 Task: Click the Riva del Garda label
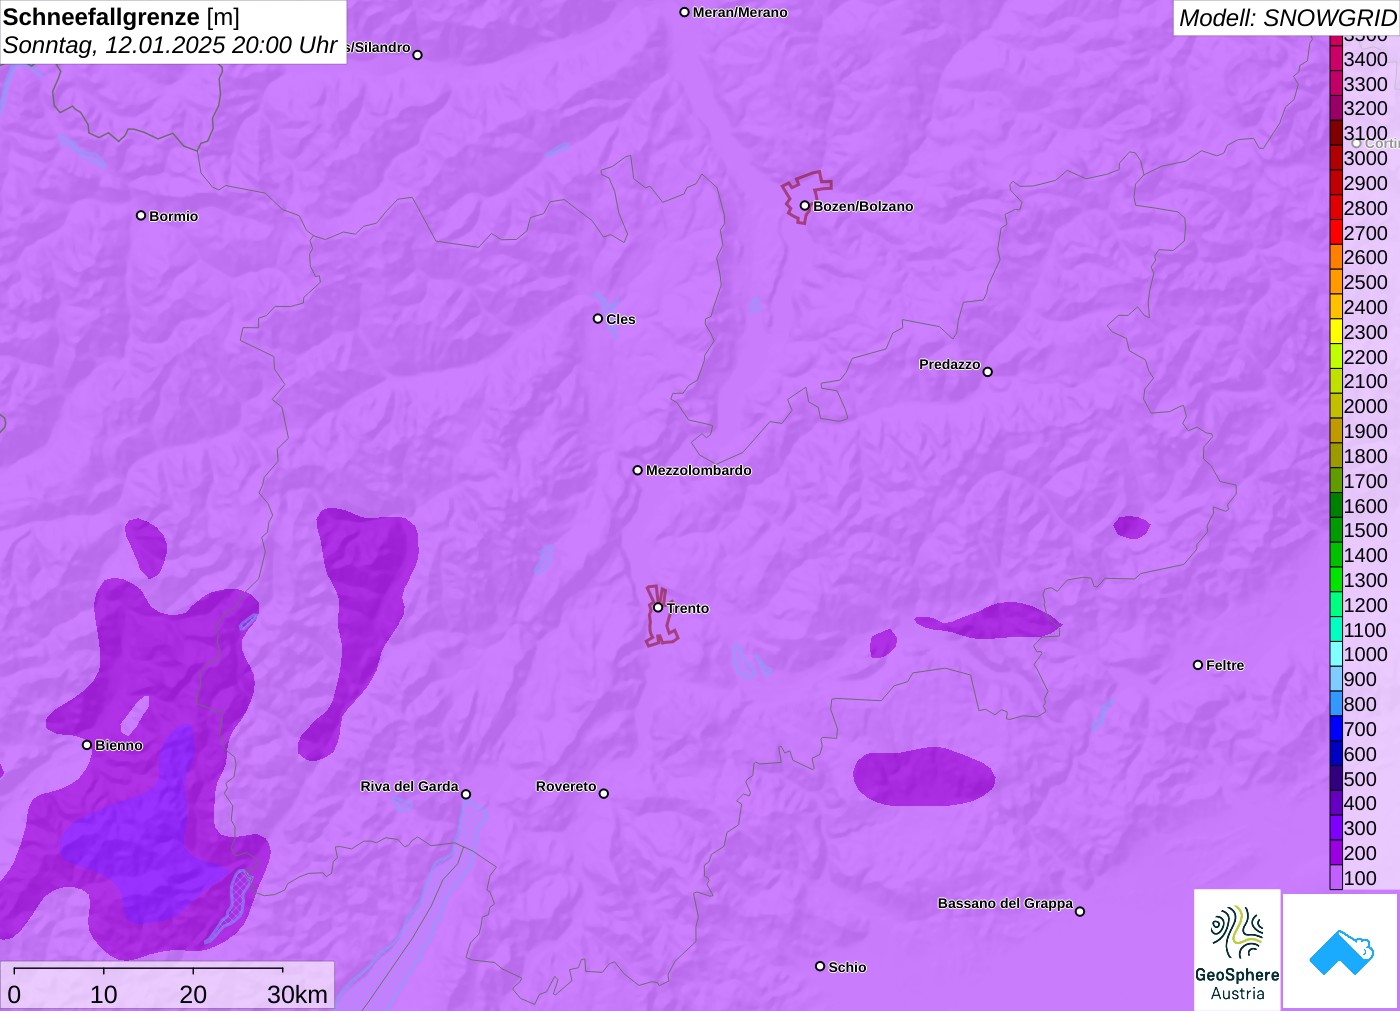(x=409, y=786)
